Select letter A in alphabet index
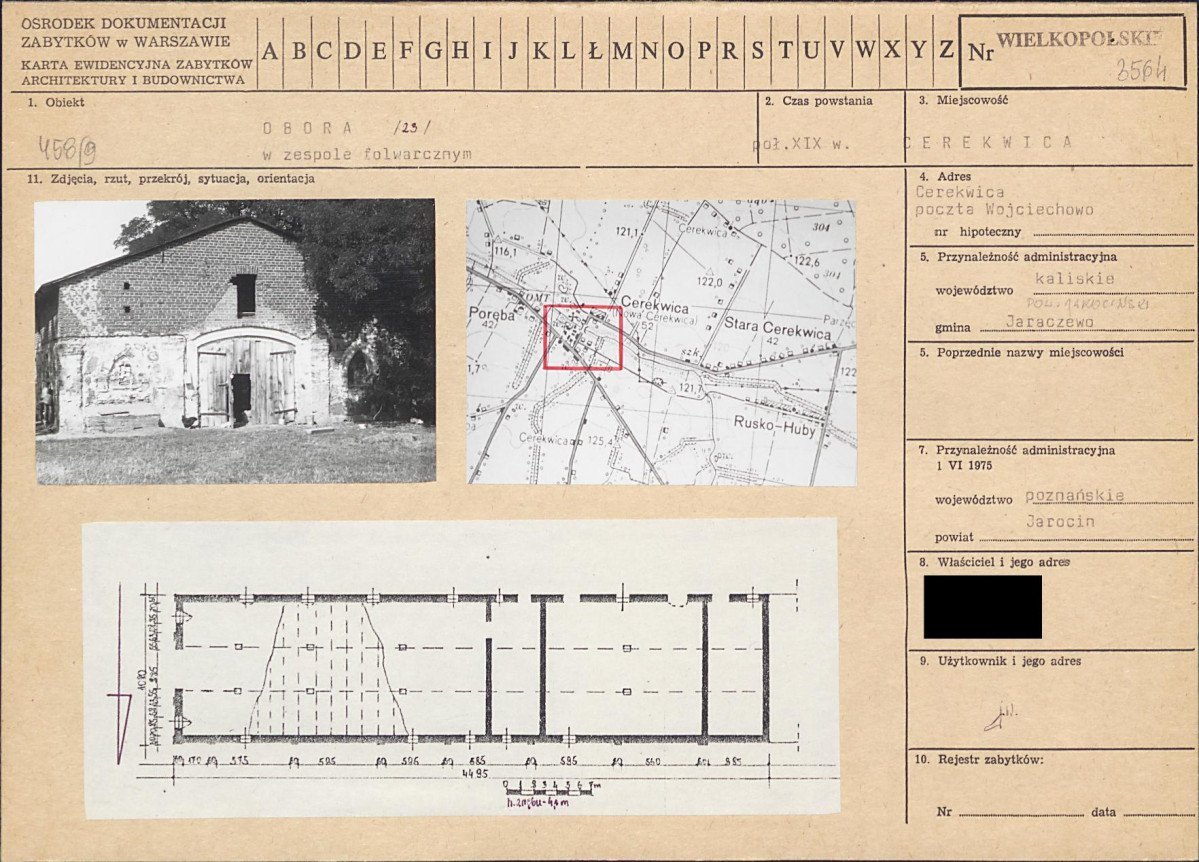This screenshot has height=862, width=1199. coord(271,51)
